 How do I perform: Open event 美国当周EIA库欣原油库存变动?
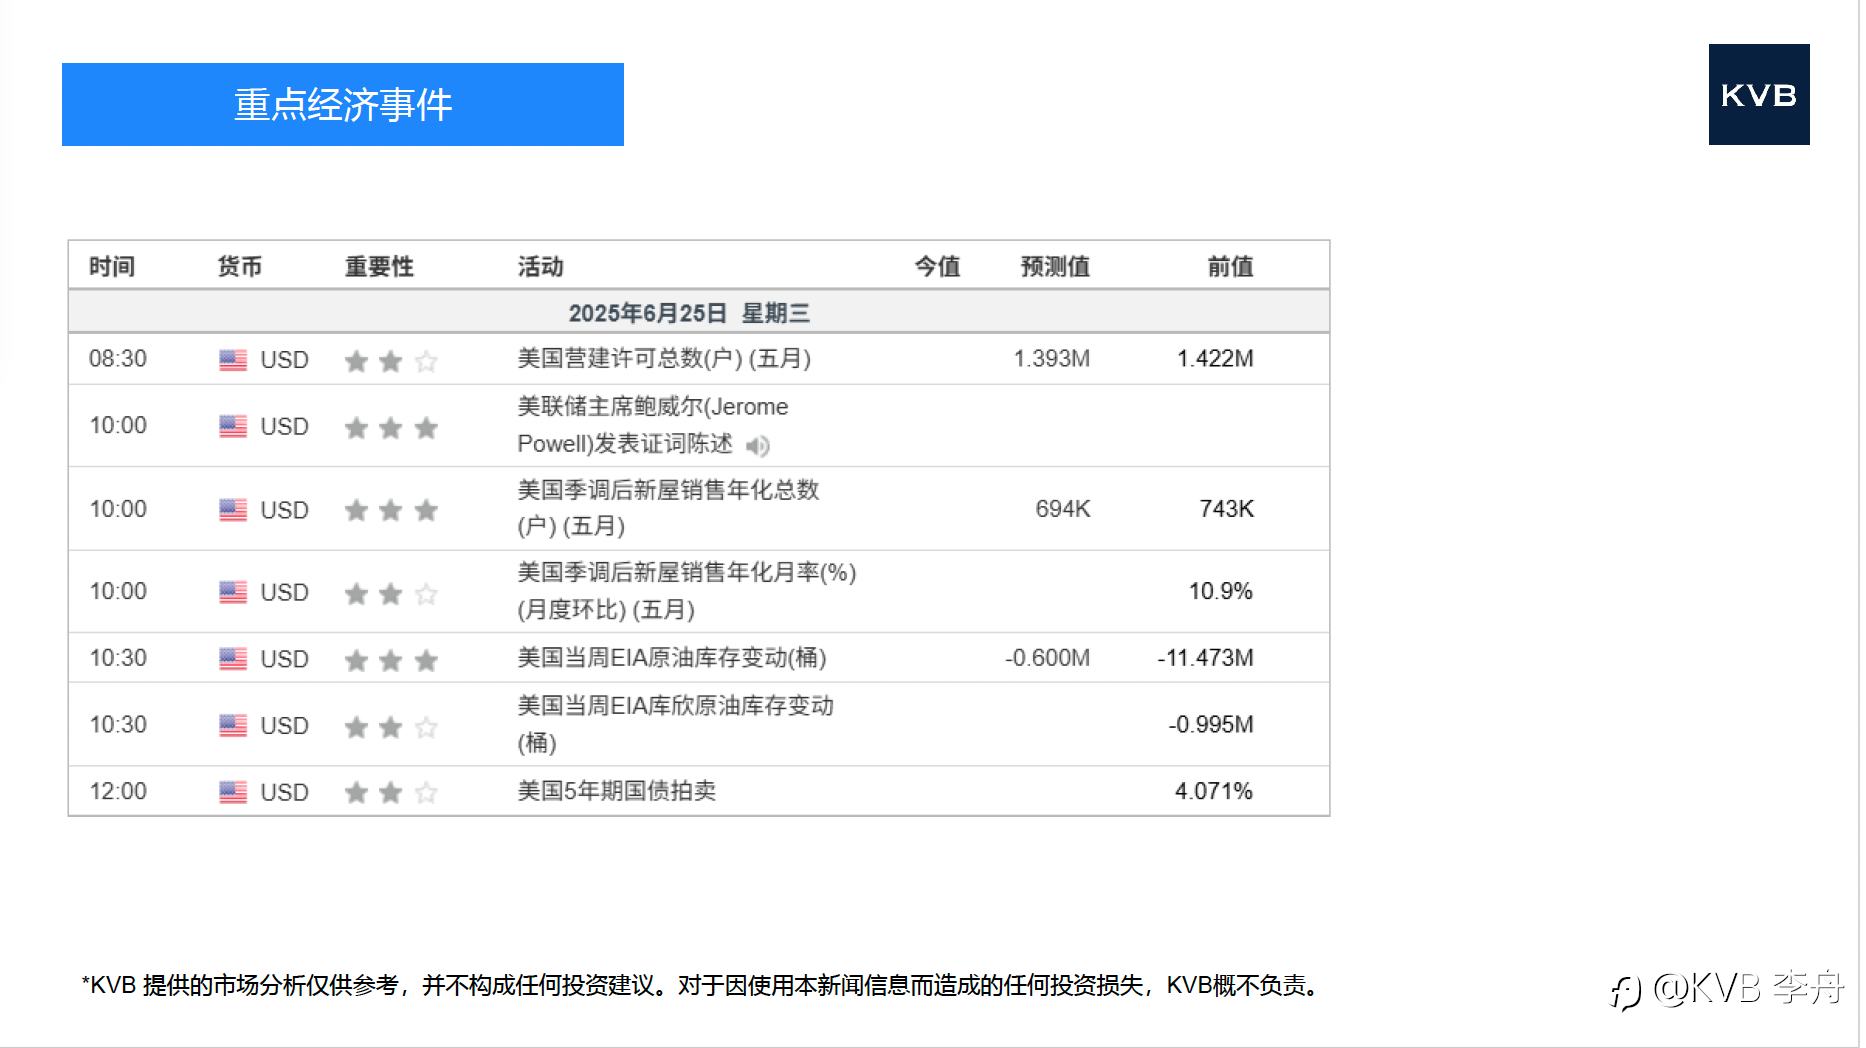pyautogui.click(x=675, y=724)
